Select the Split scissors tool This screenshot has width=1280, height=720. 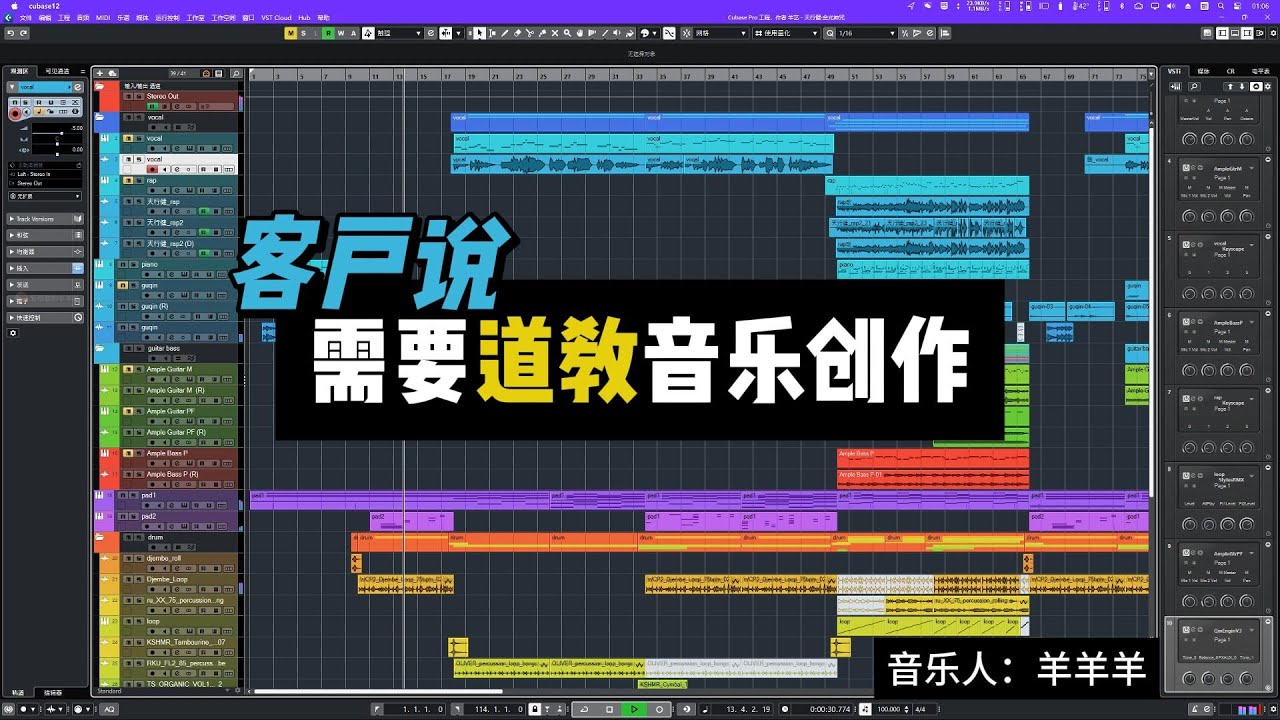pos(530,33)
